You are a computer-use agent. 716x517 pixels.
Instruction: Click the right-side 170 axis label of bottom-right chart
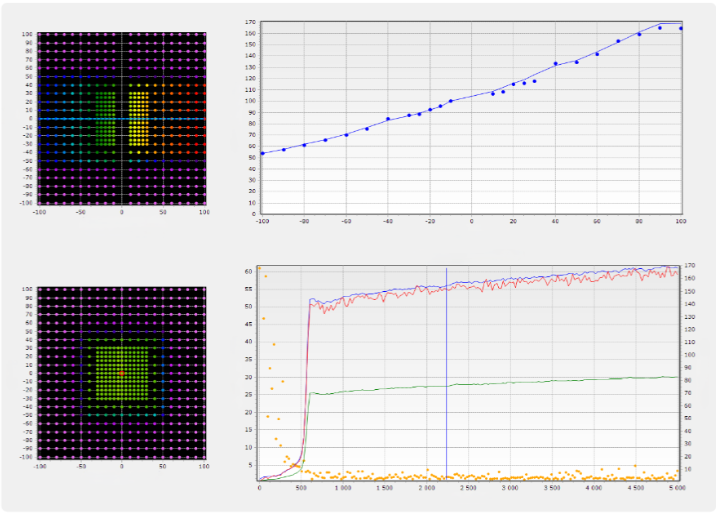click(x=690, y=268)
